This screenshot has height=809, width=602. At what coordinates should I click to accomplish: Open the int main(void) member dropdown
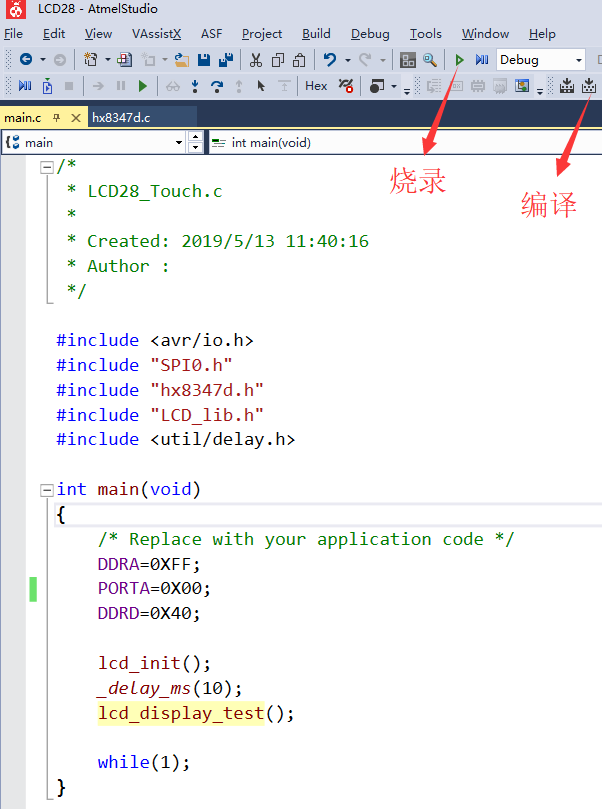pos(405,142)
